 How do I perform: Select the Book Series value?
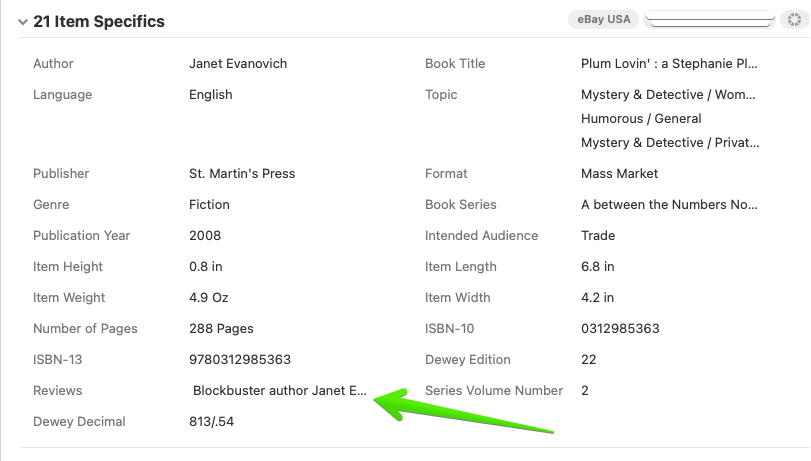pyautogui.click(x=669, y=205)
